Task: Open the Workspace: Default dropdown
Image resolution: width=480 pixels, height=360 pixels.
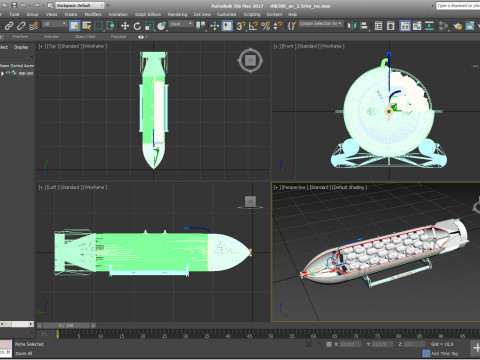Action: [80, 5]
